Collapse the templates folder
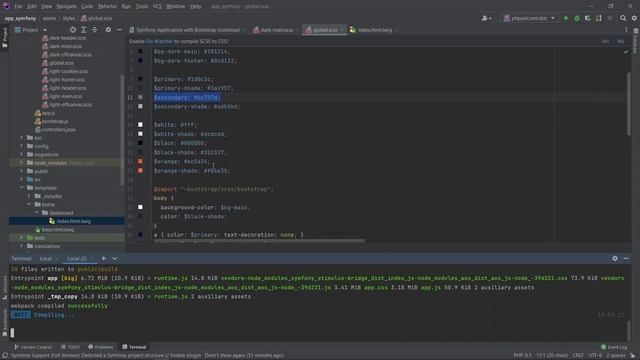Viewport: 640px width, 360px height. (22, 188)
